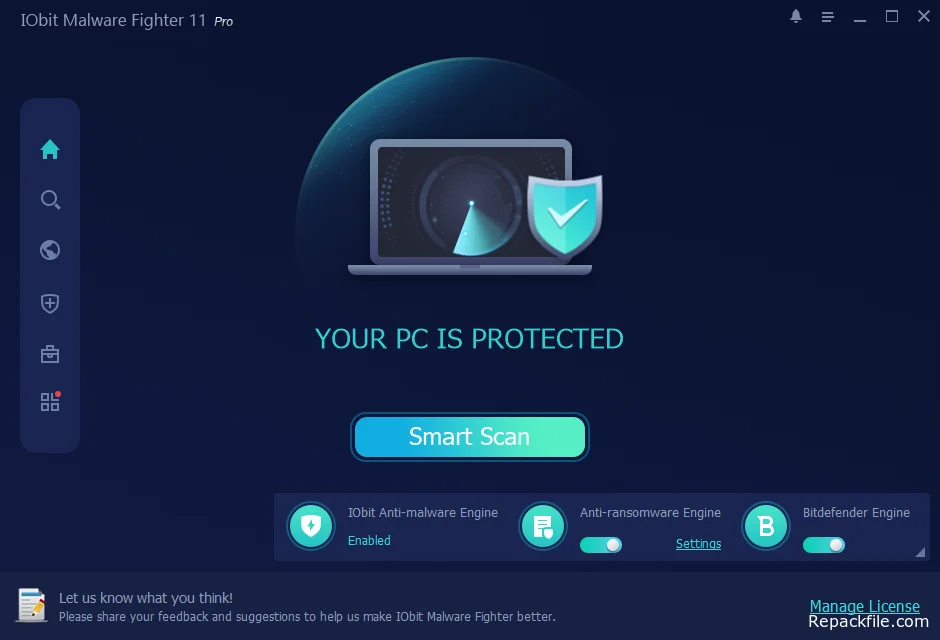
Task: Toggle the Anti-ransomware Engine switch
Action: tap(601, 545)
